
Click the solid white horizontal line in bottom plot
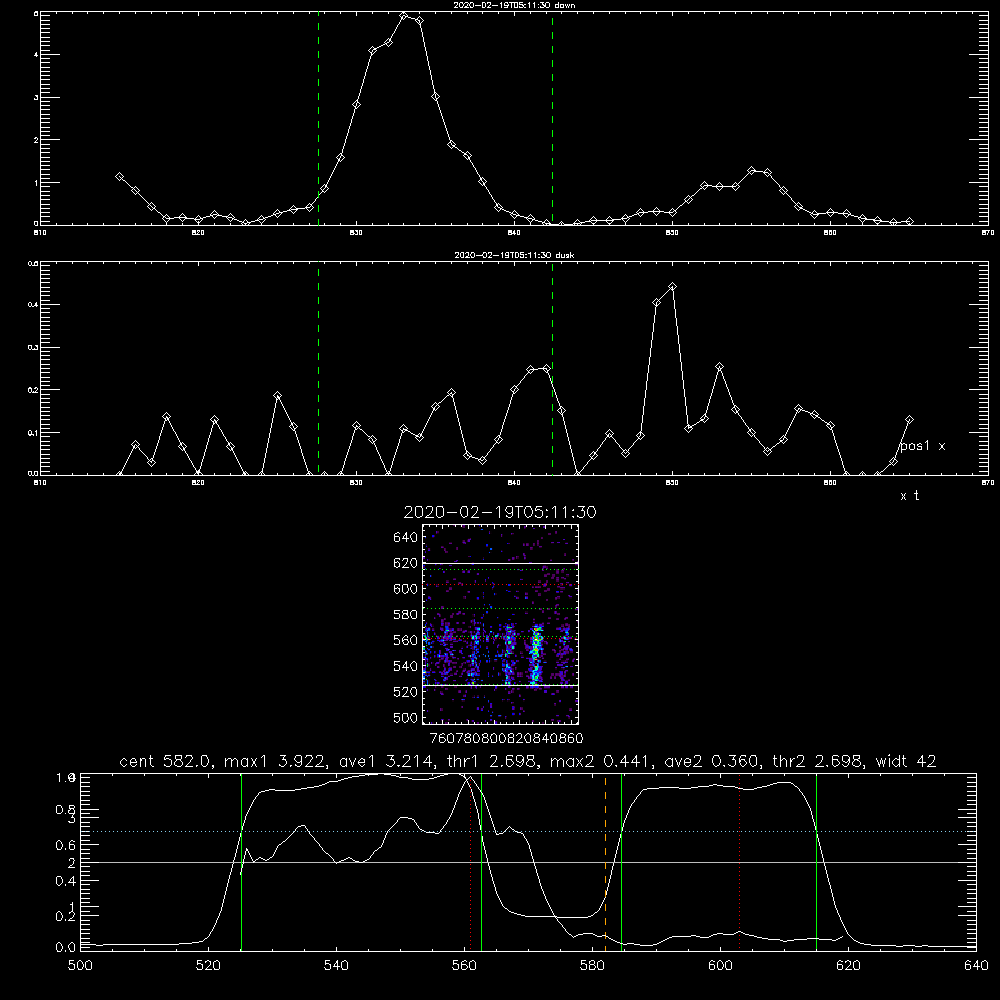click(527, 862)
